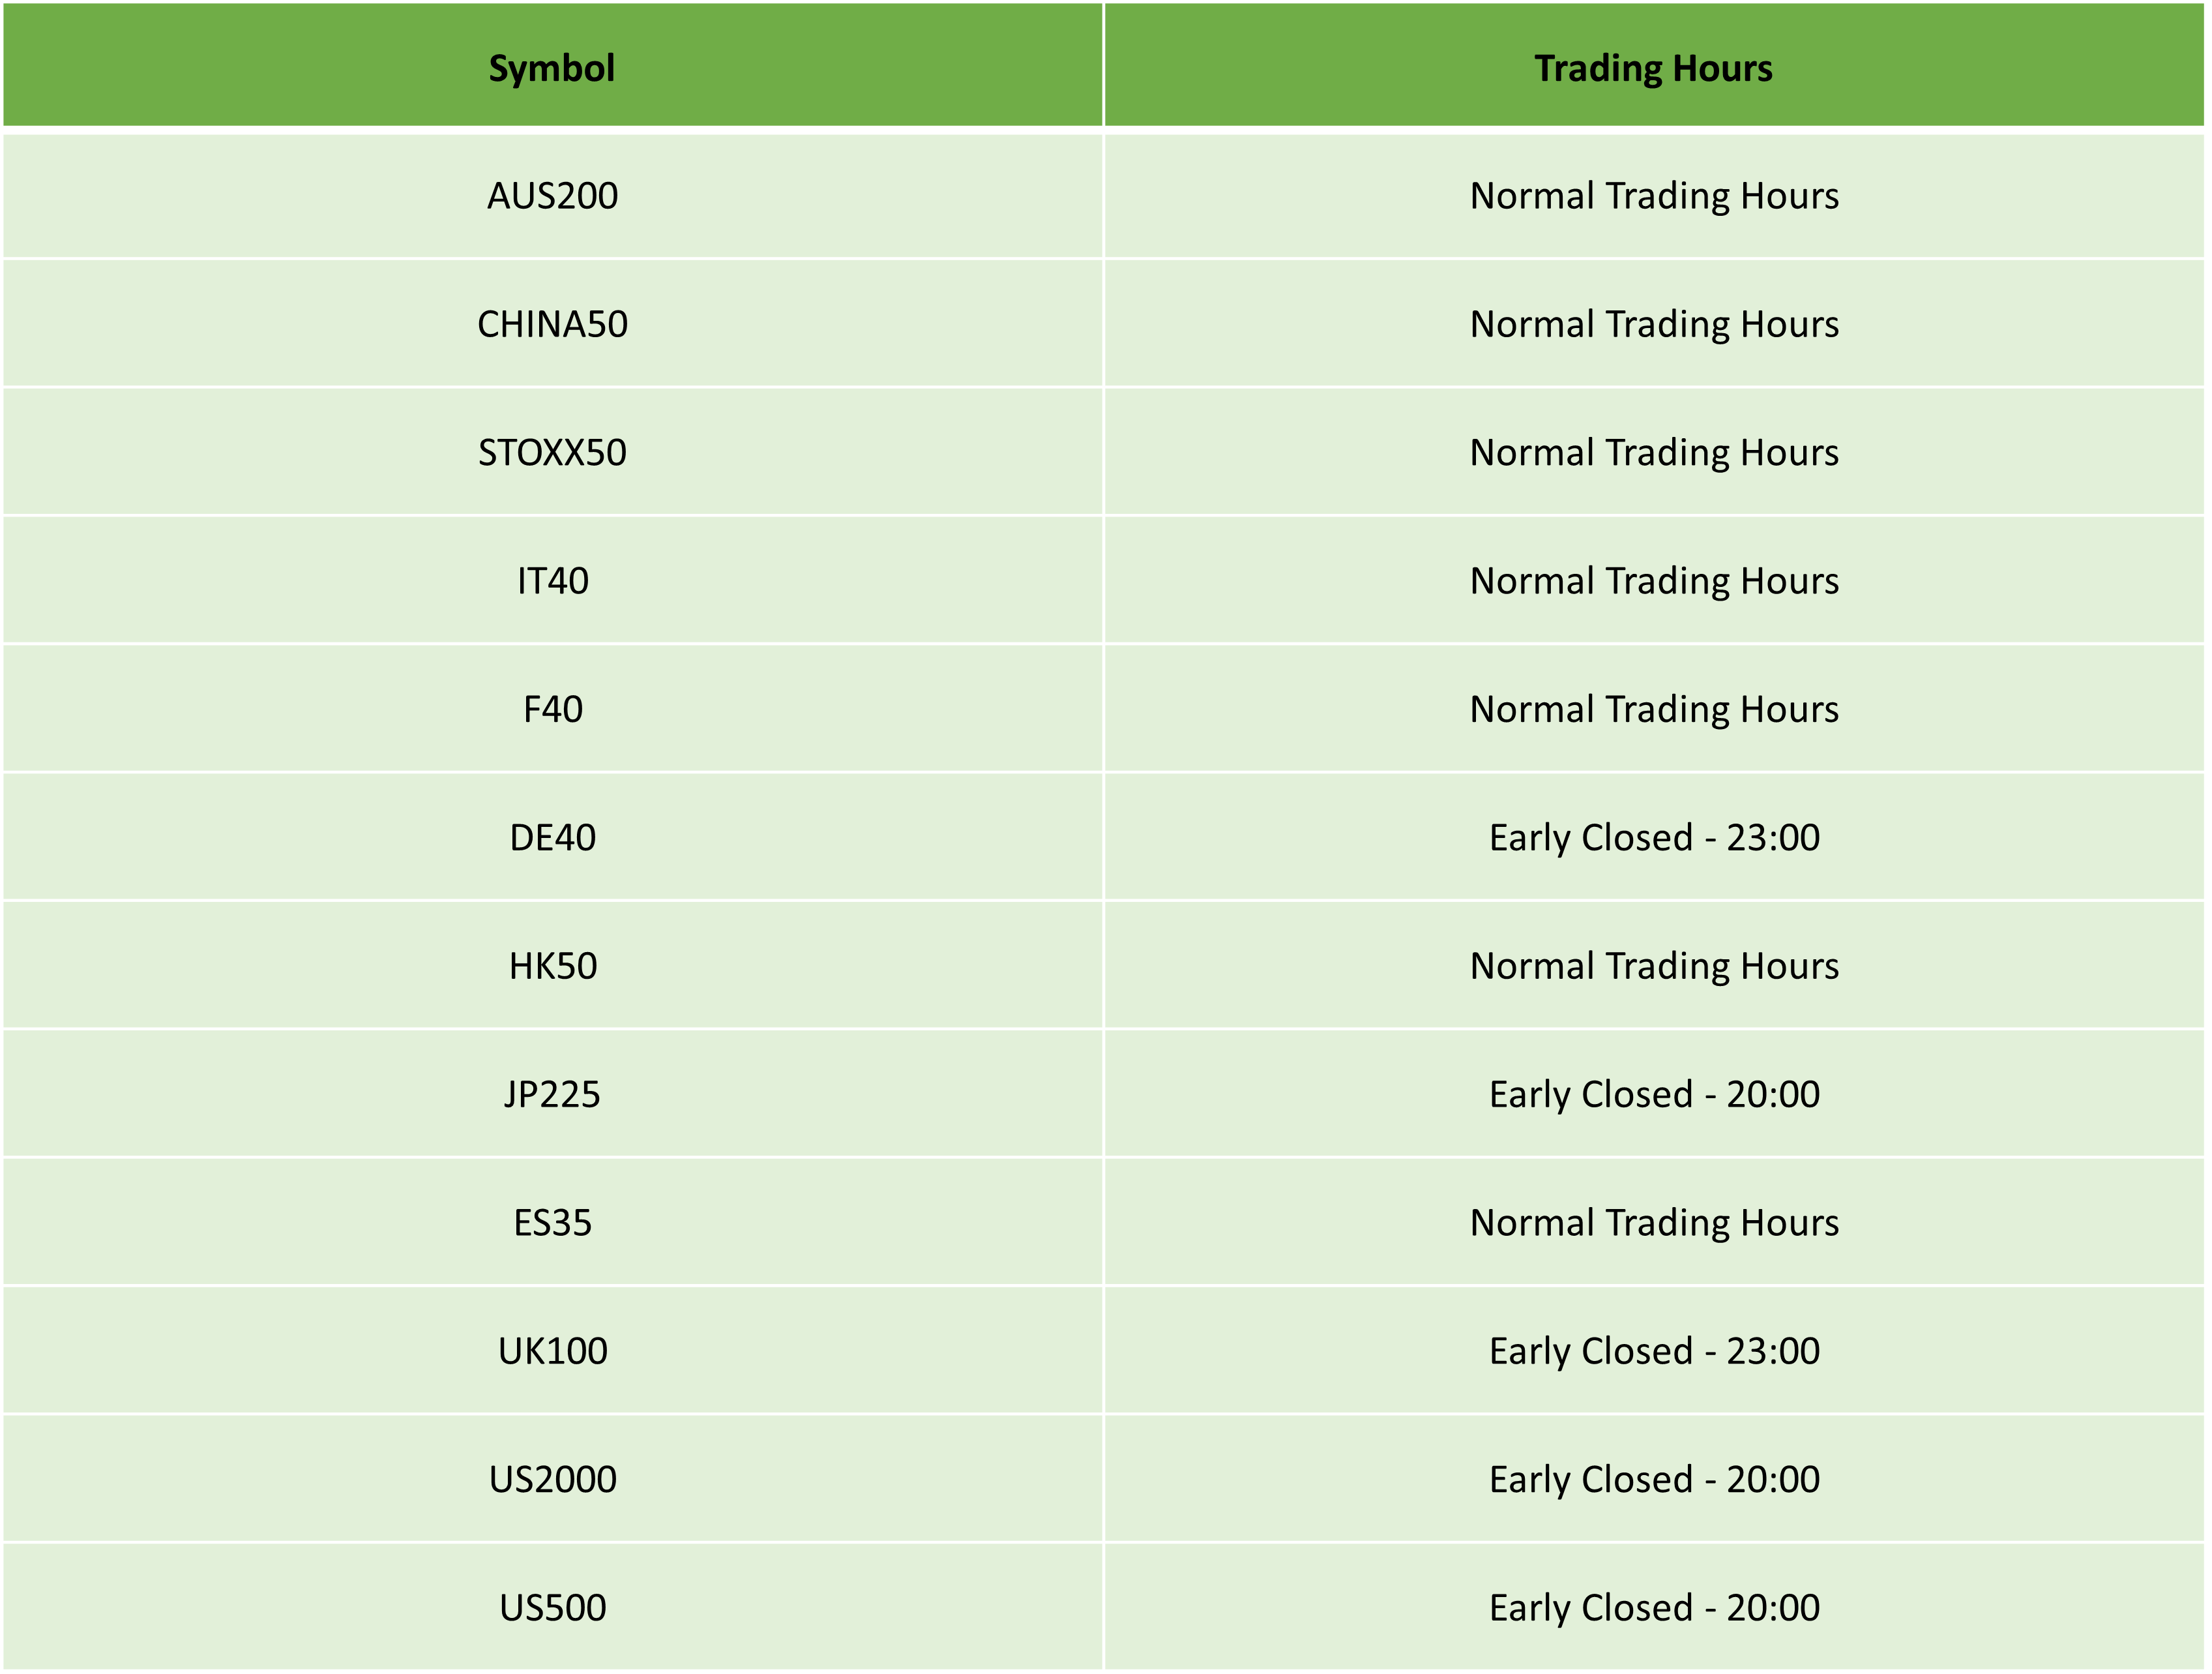Select the DE40 symbol cell
Screen dimensions: 2212x1674
[552, 837]
